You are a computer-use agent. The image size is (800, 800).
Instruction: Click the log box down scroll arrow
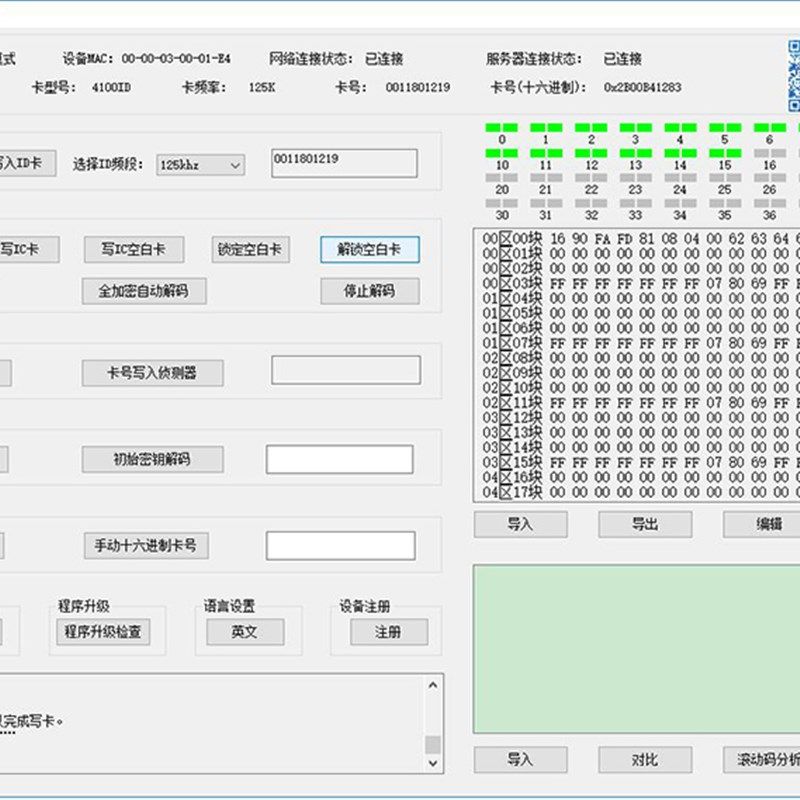coord(433,763)
